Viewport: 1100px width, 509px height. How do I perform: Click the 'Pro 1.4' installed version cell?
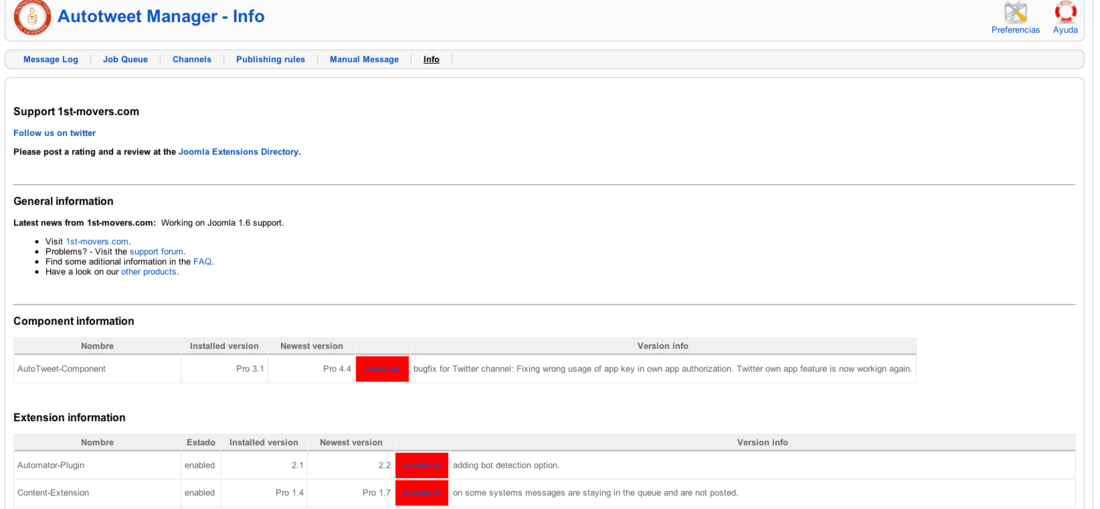coord(264,492)
